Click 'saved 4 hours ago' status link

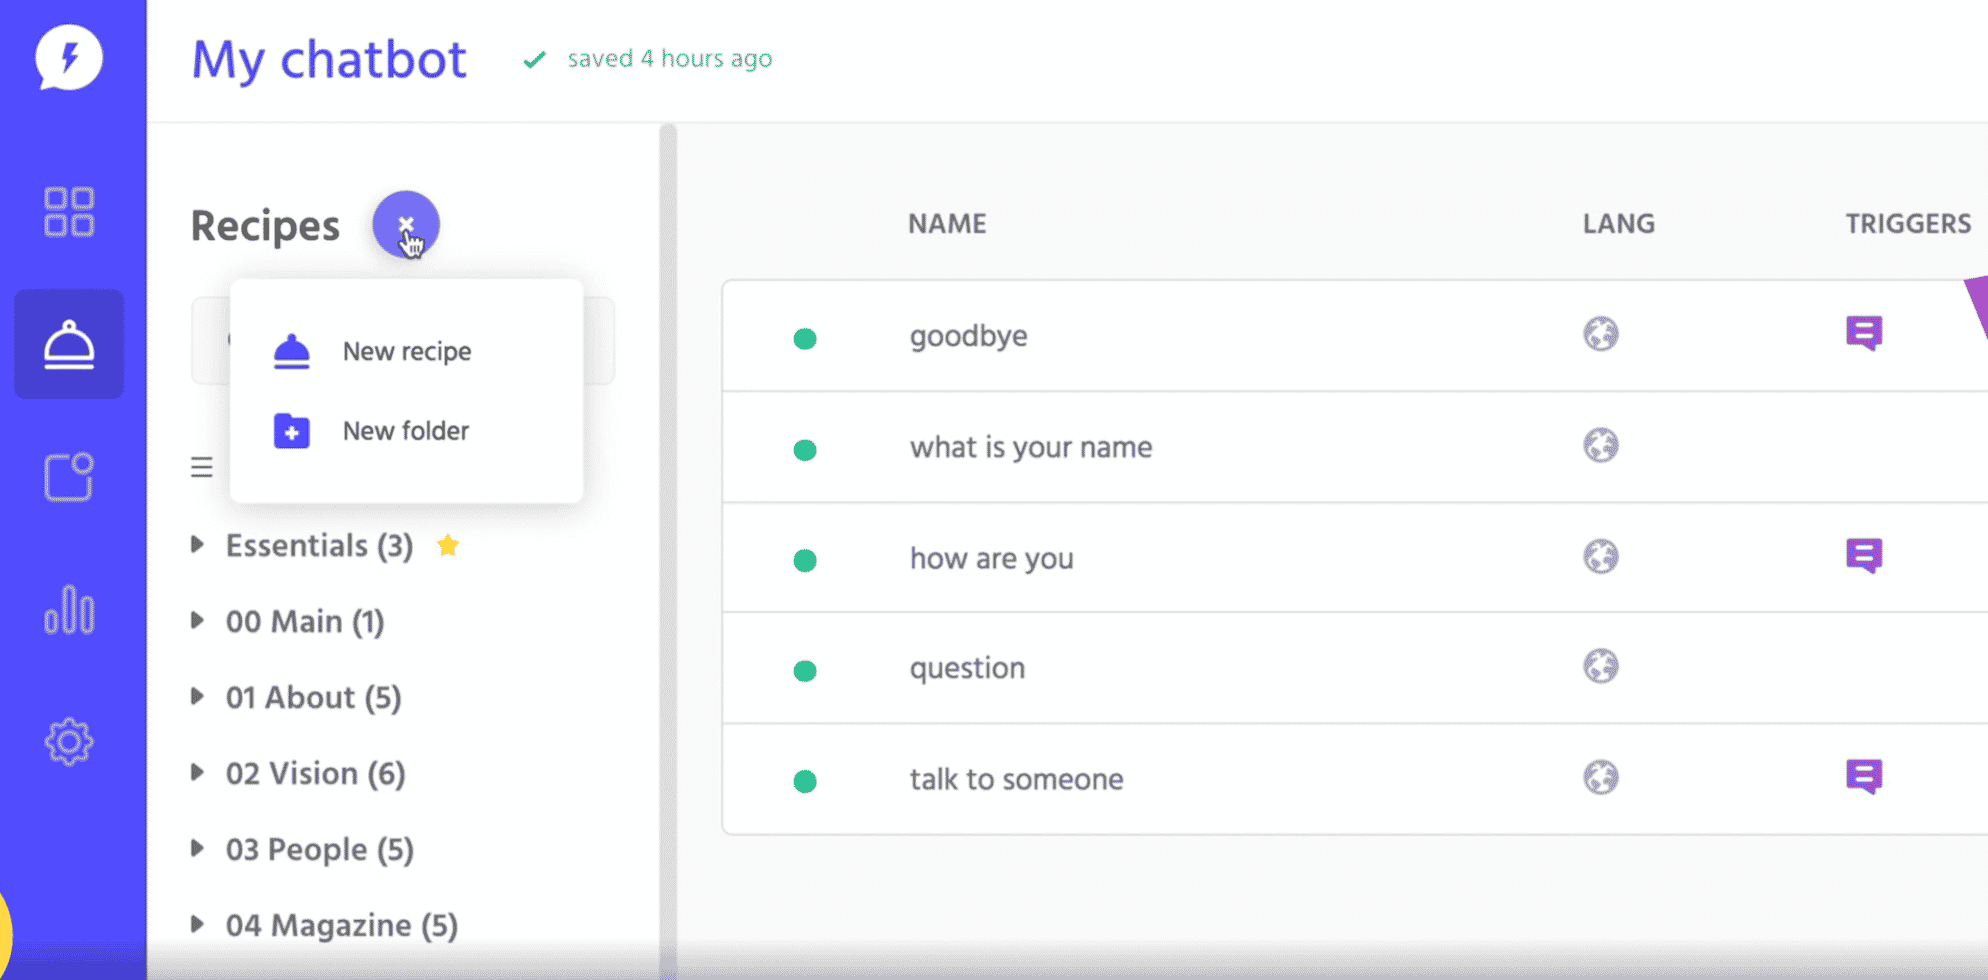click(668, 58)
